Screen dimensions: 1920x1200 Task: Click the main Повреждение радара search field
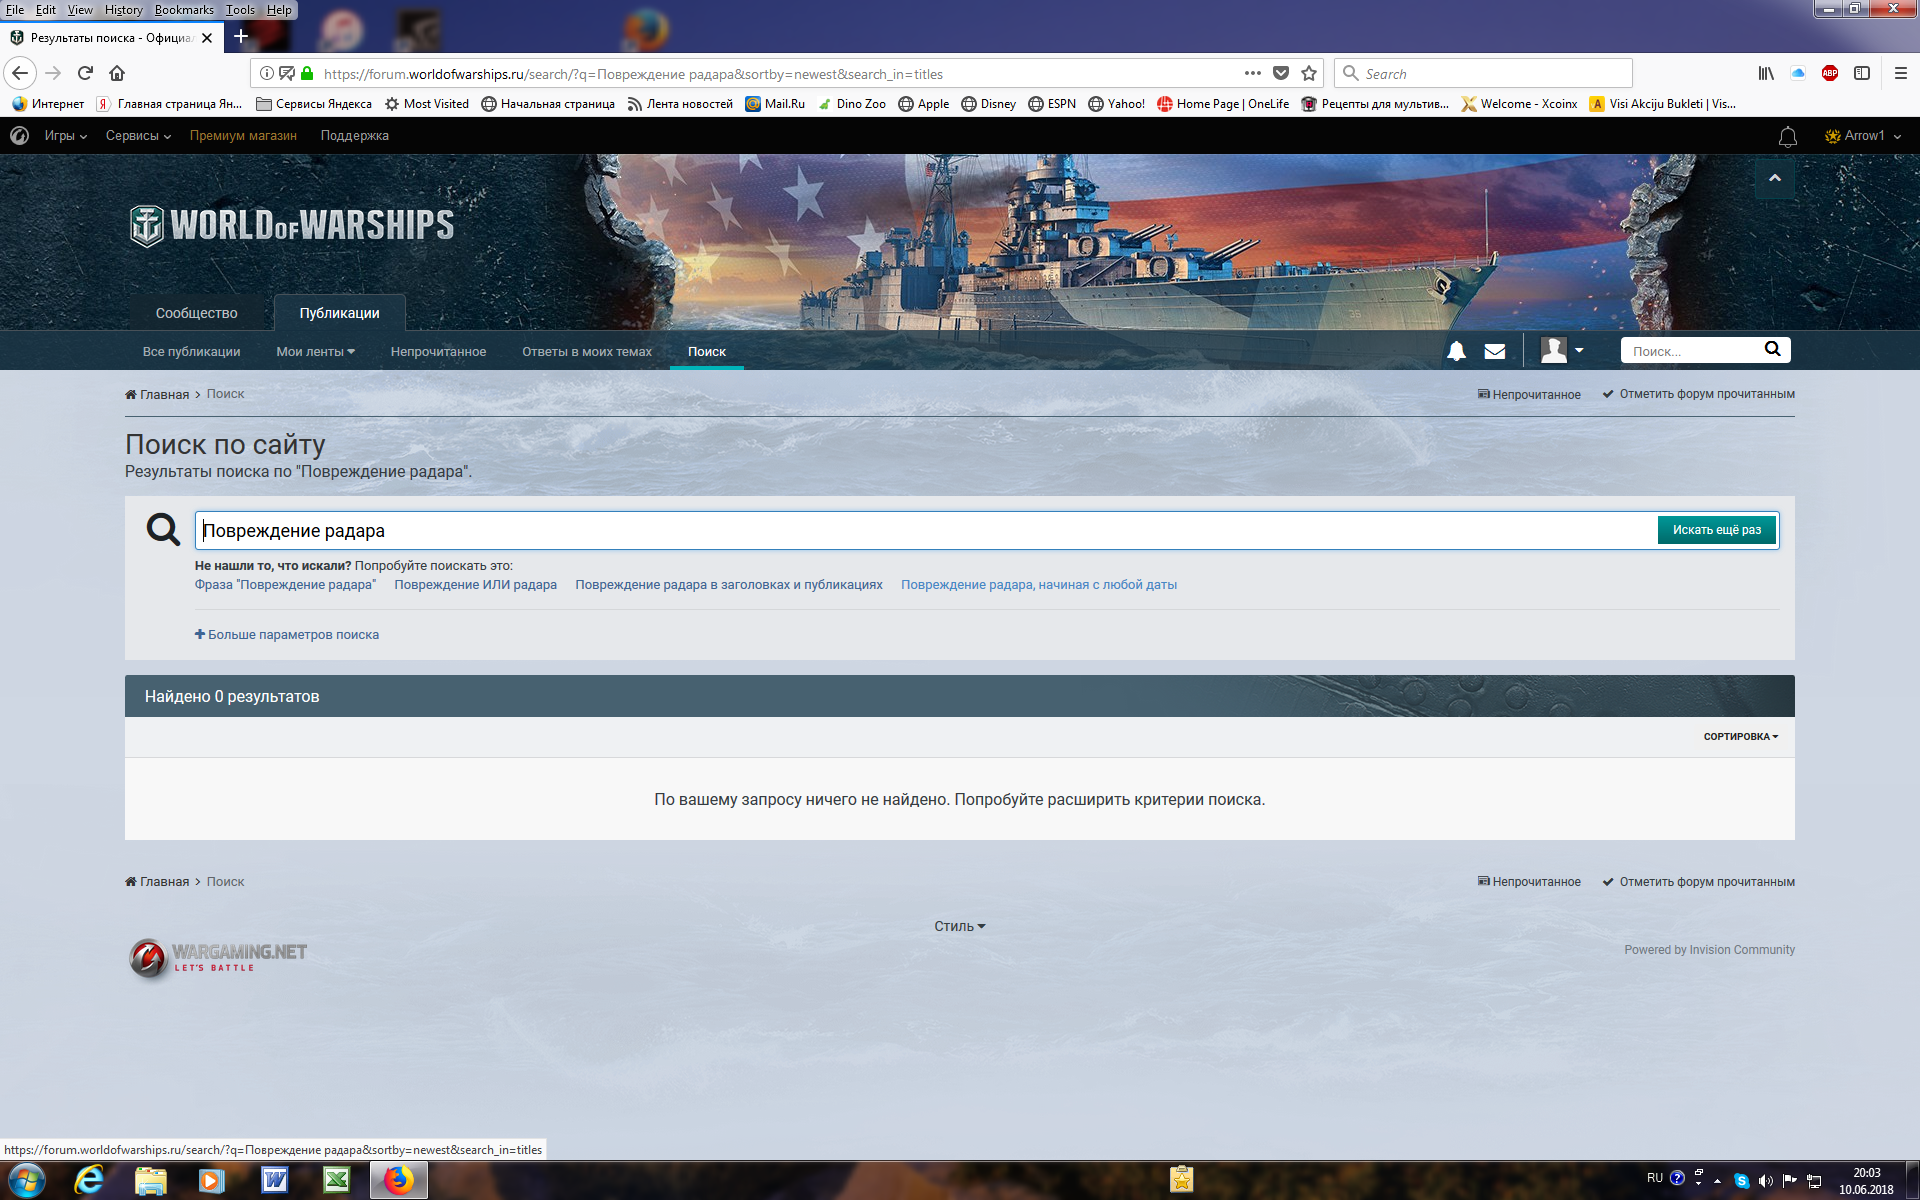point(925,530)
